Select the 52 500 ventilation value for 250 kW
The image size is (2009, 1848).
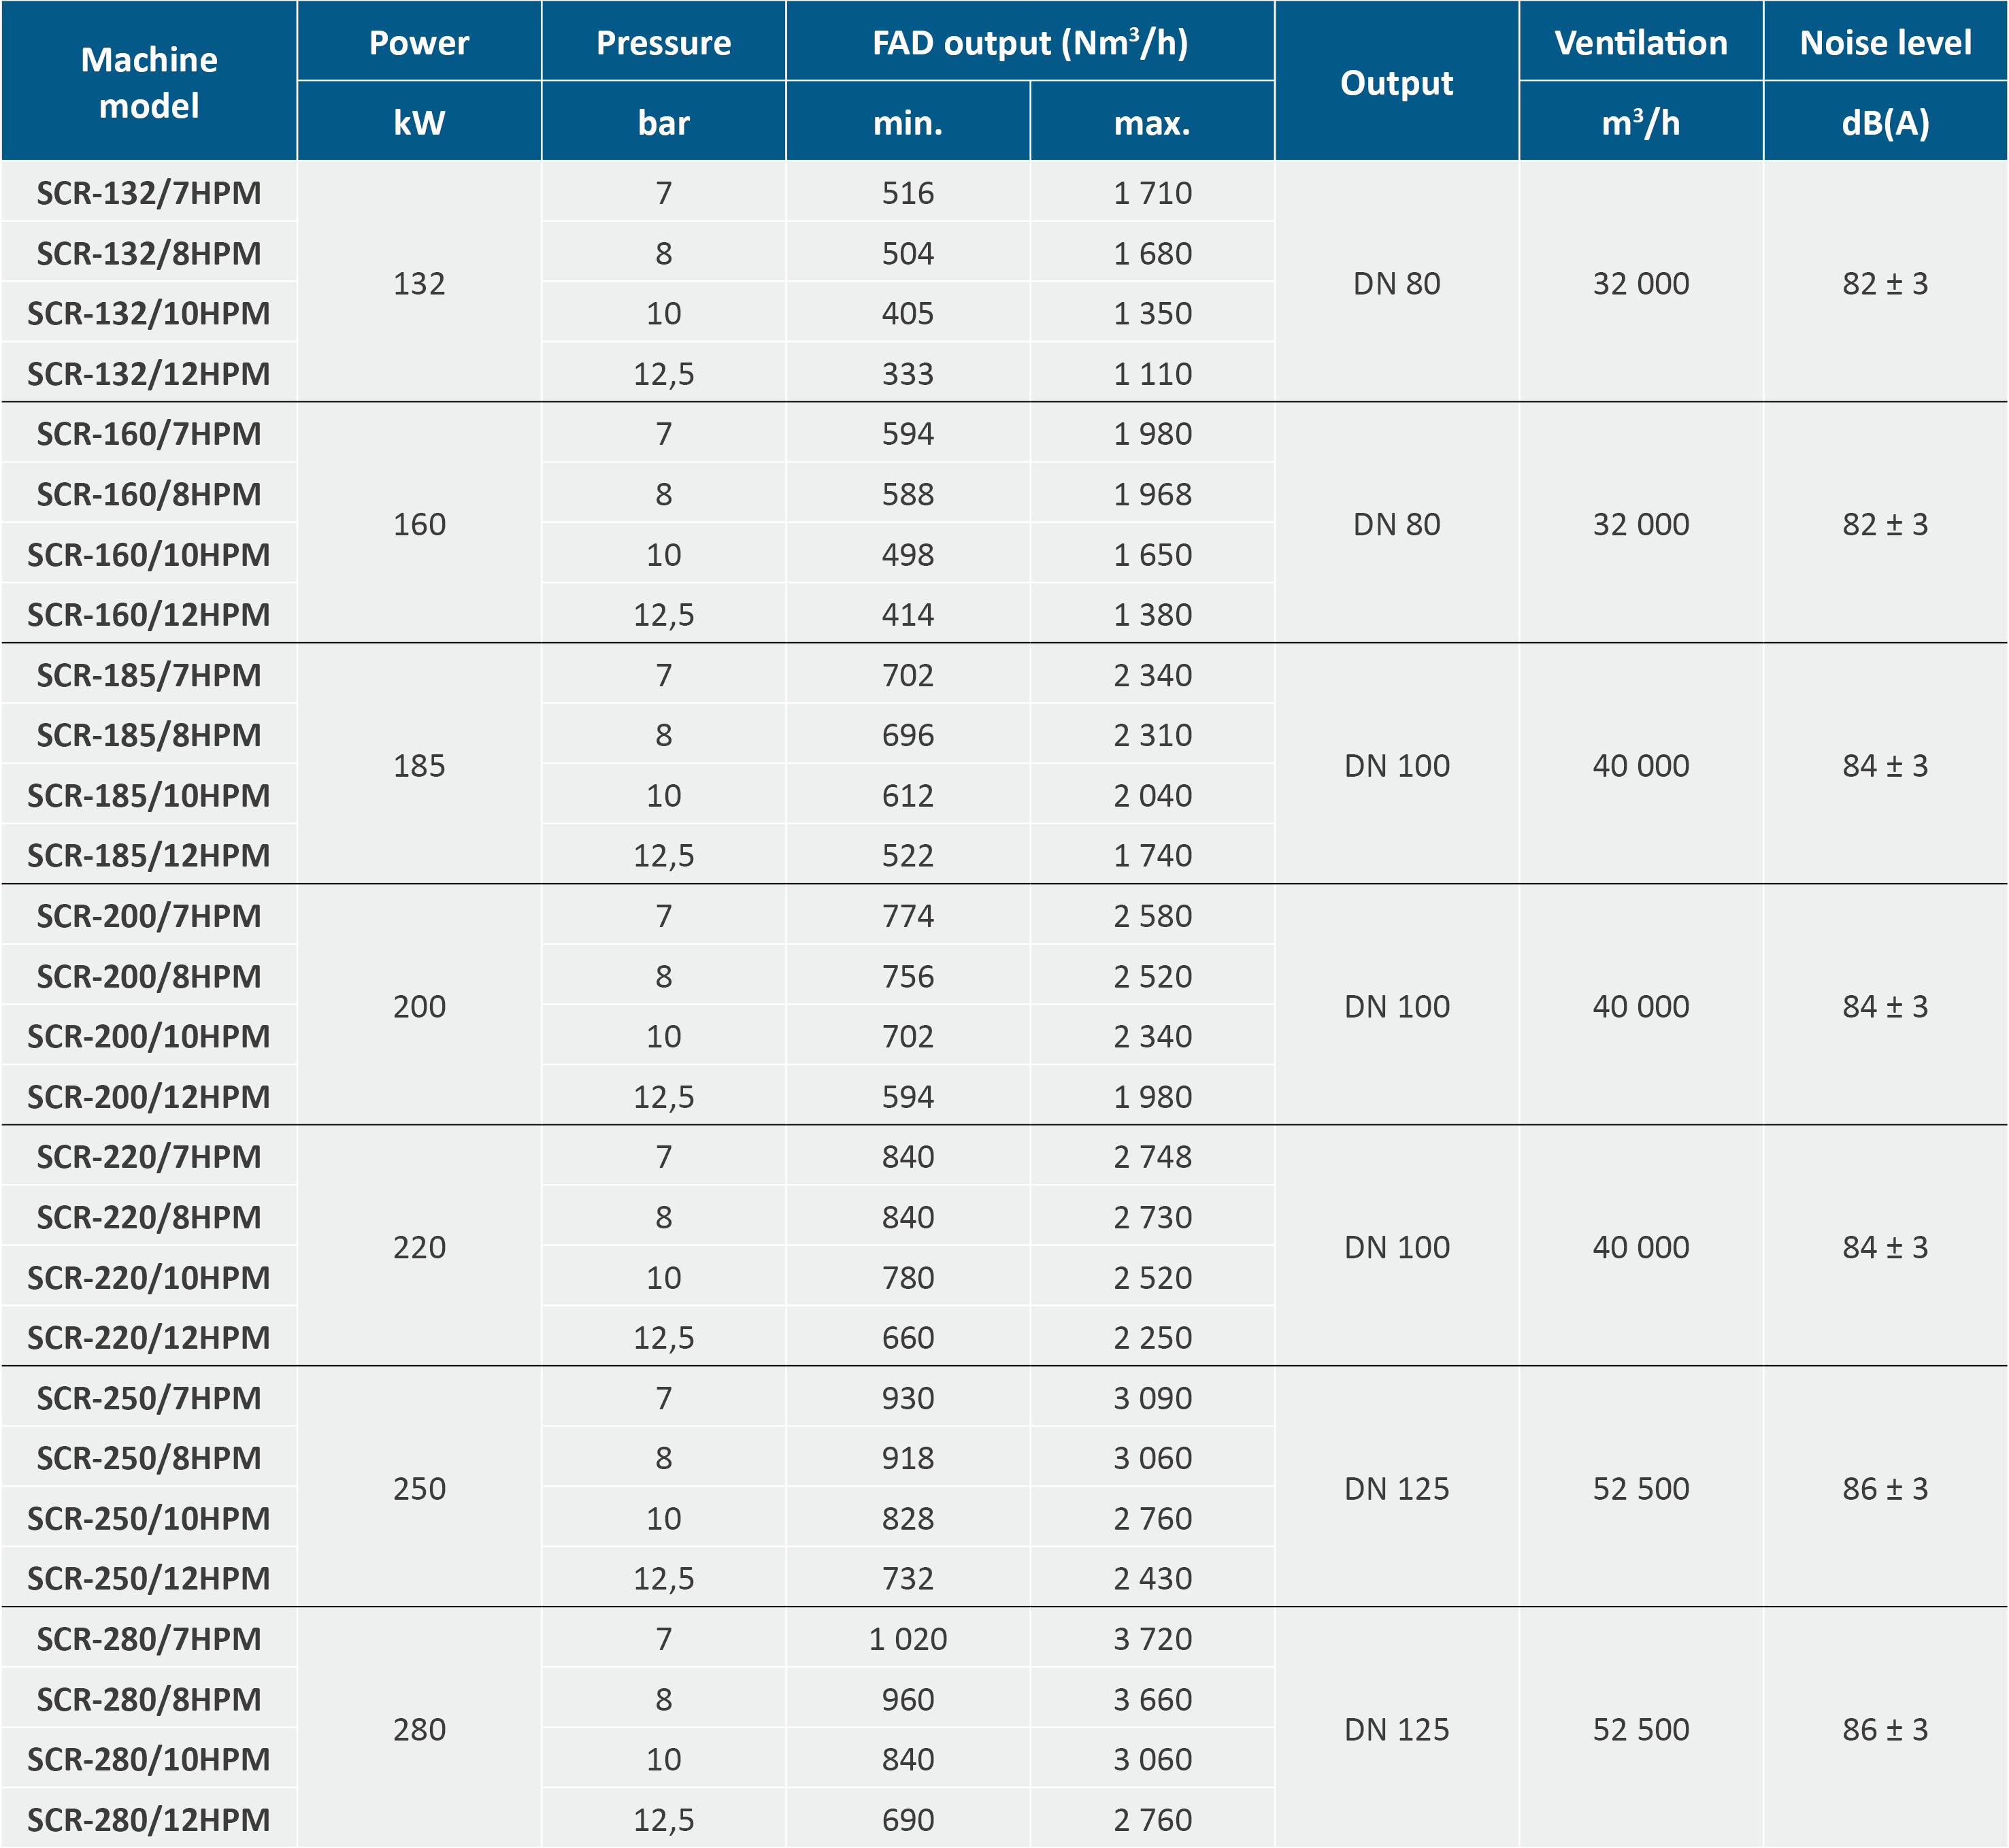(1640, 1488)
